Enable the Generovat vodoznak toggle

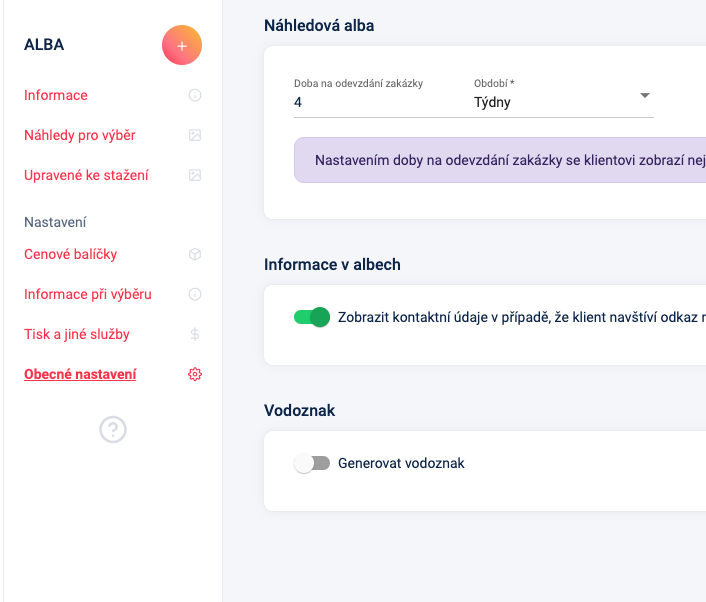click(x=312, y=463)
